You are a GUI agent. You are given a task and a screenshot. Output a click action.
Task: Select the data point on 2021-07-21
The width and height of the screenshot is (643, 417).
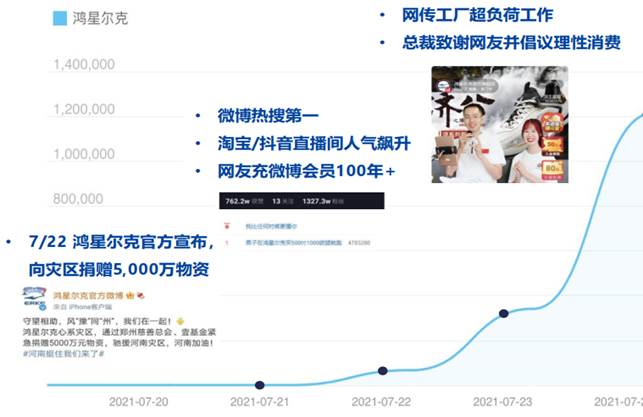260,385
